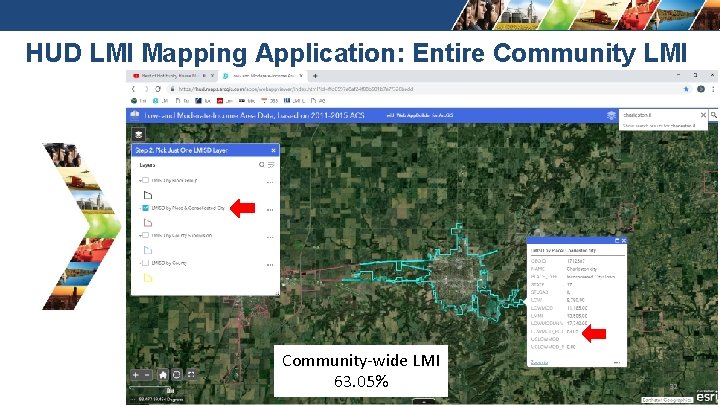Click map scale bar

tap(152, 390)
